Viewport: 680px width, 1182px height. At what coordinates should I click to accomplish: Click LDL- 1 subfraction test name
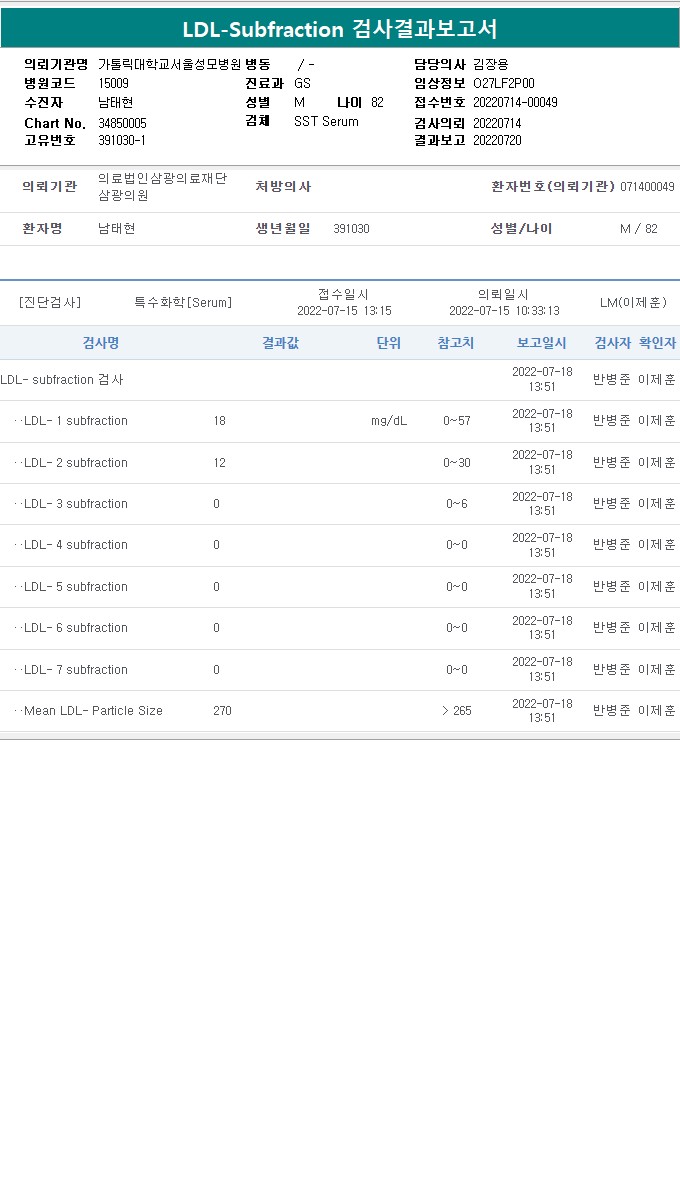tap(76, 421)
